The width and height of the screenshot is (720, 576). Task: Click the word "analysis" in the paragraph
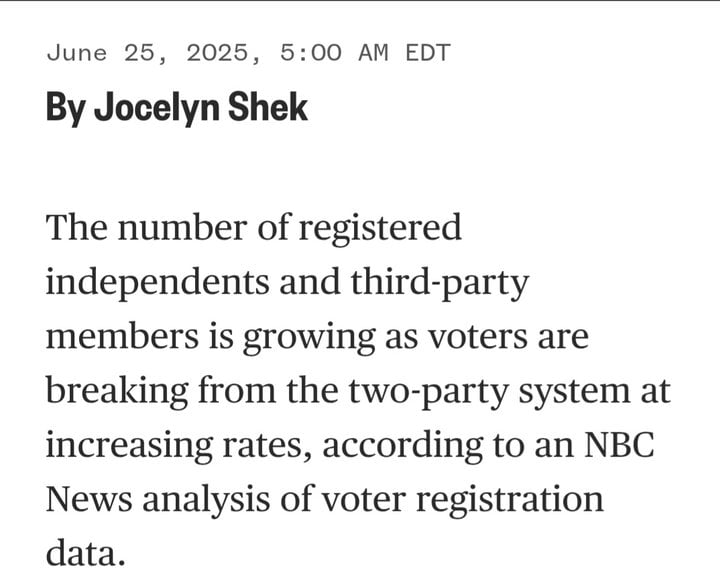pyautogui.click(x=206, y=500)
